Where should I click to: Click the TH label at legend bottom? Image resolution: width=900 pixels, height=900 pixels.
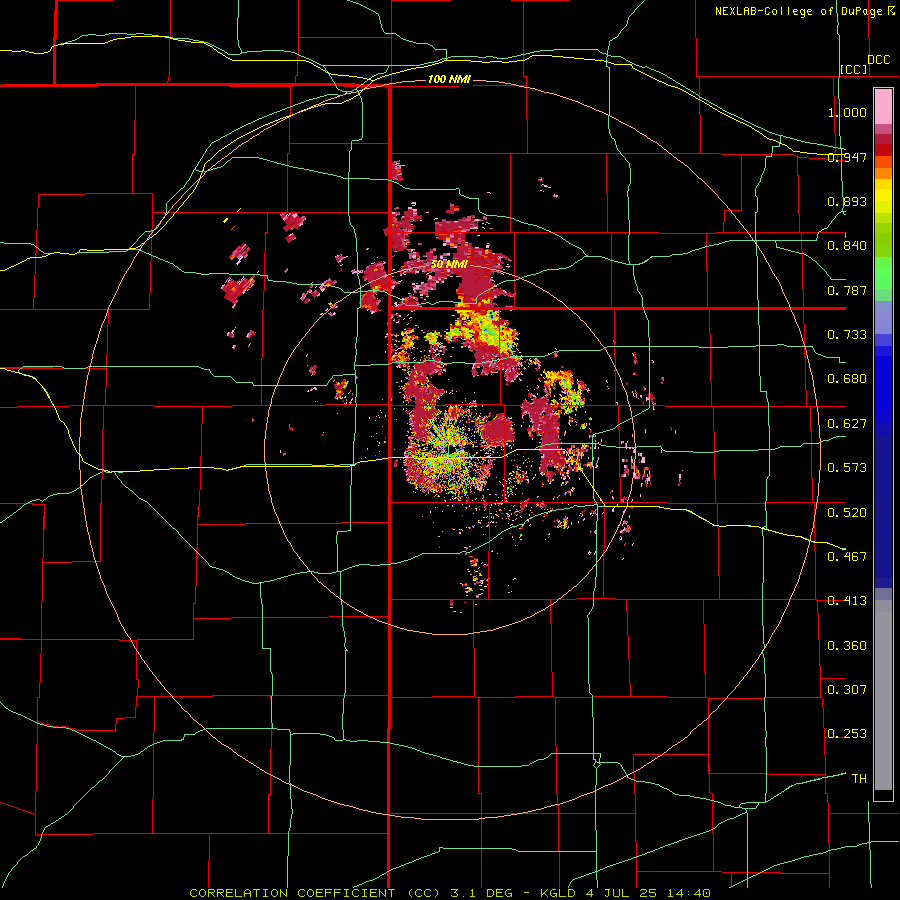pyautogui.click(x=859, y=779)
